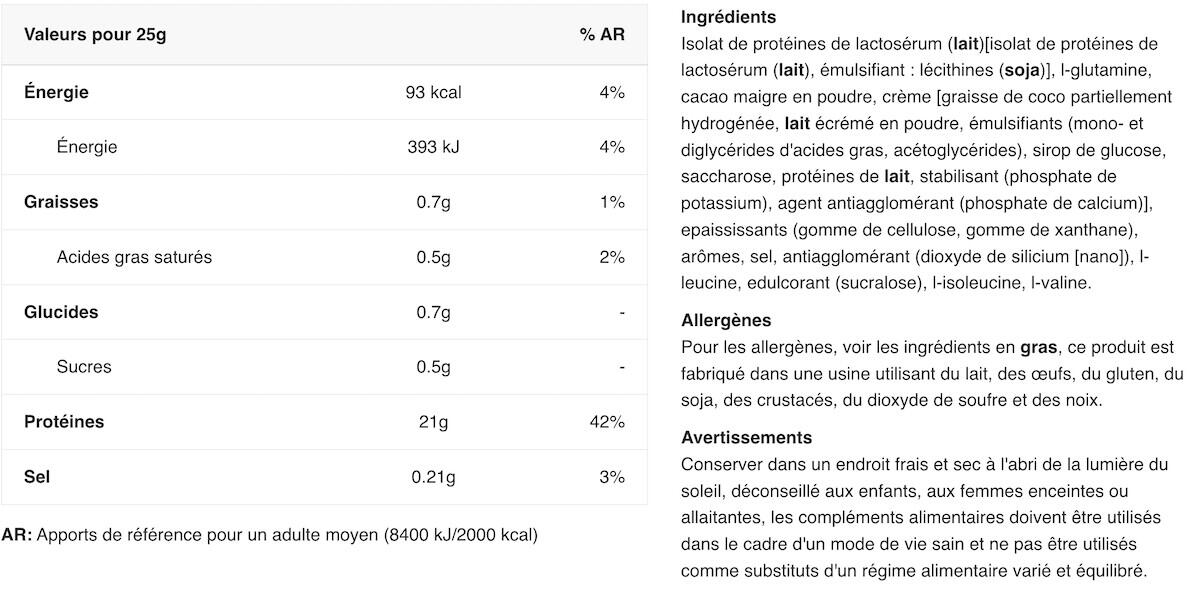This screenshot has width=1200, height=599.
Task: Click the '42%' protein percentage
Action: pos(607,422)
